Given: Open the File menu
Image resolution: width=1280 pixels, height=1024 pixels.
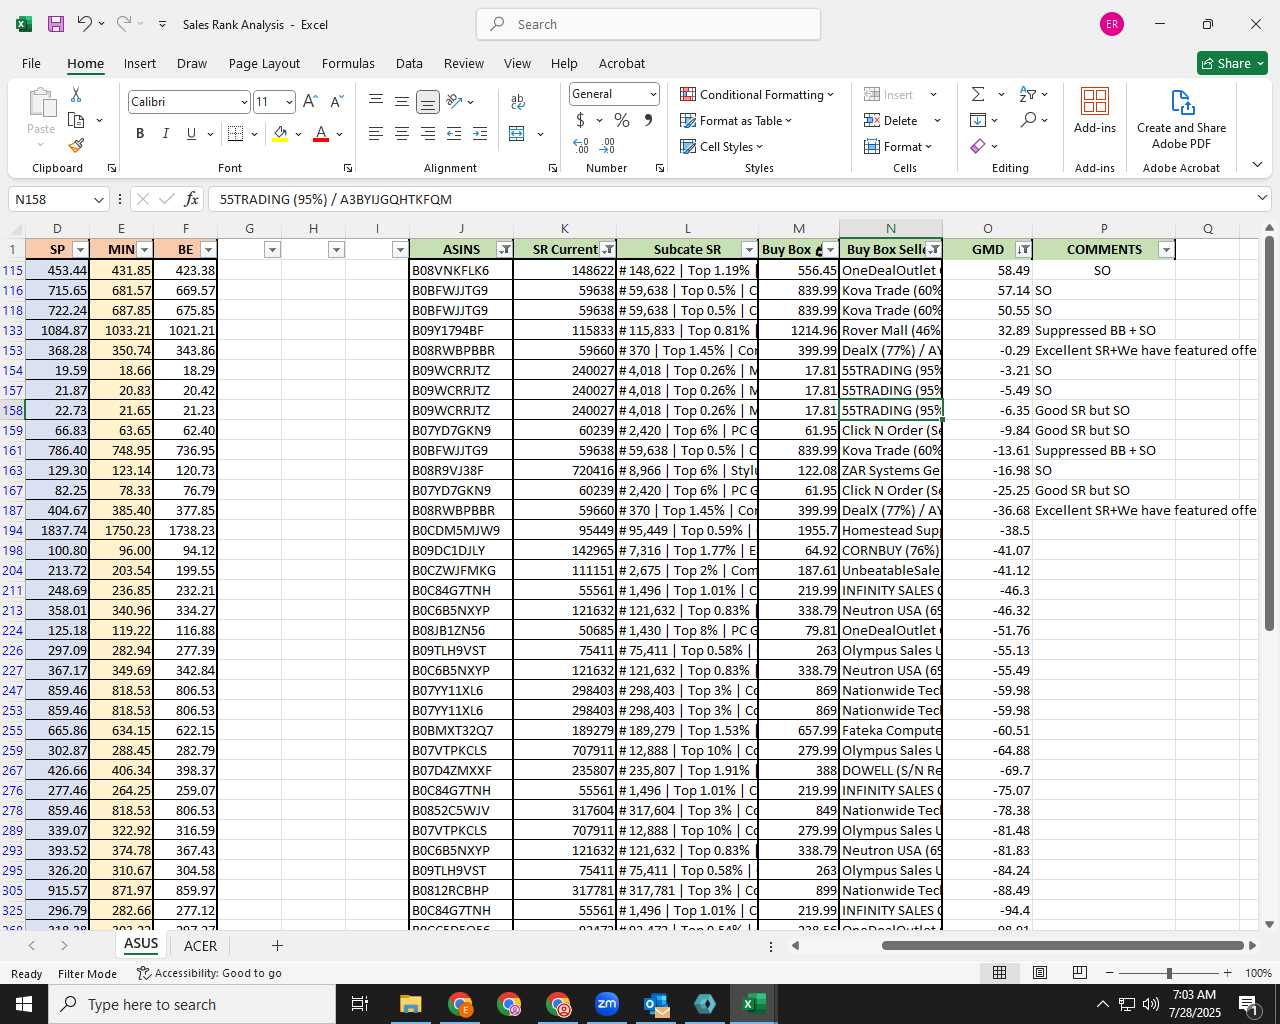Looking at the screenshot, I should pyautogui.click(x=31, y=63).
